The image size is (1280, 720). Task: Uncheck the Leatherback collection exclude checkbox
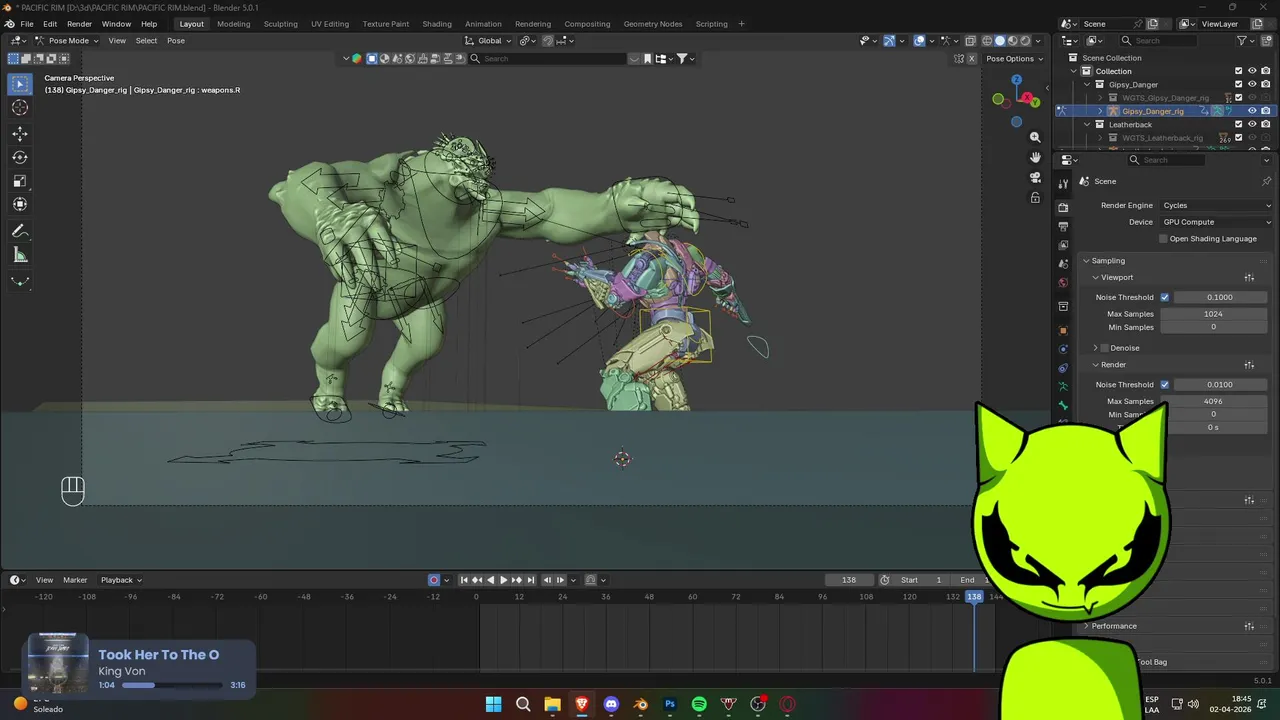click(1238, 124)
